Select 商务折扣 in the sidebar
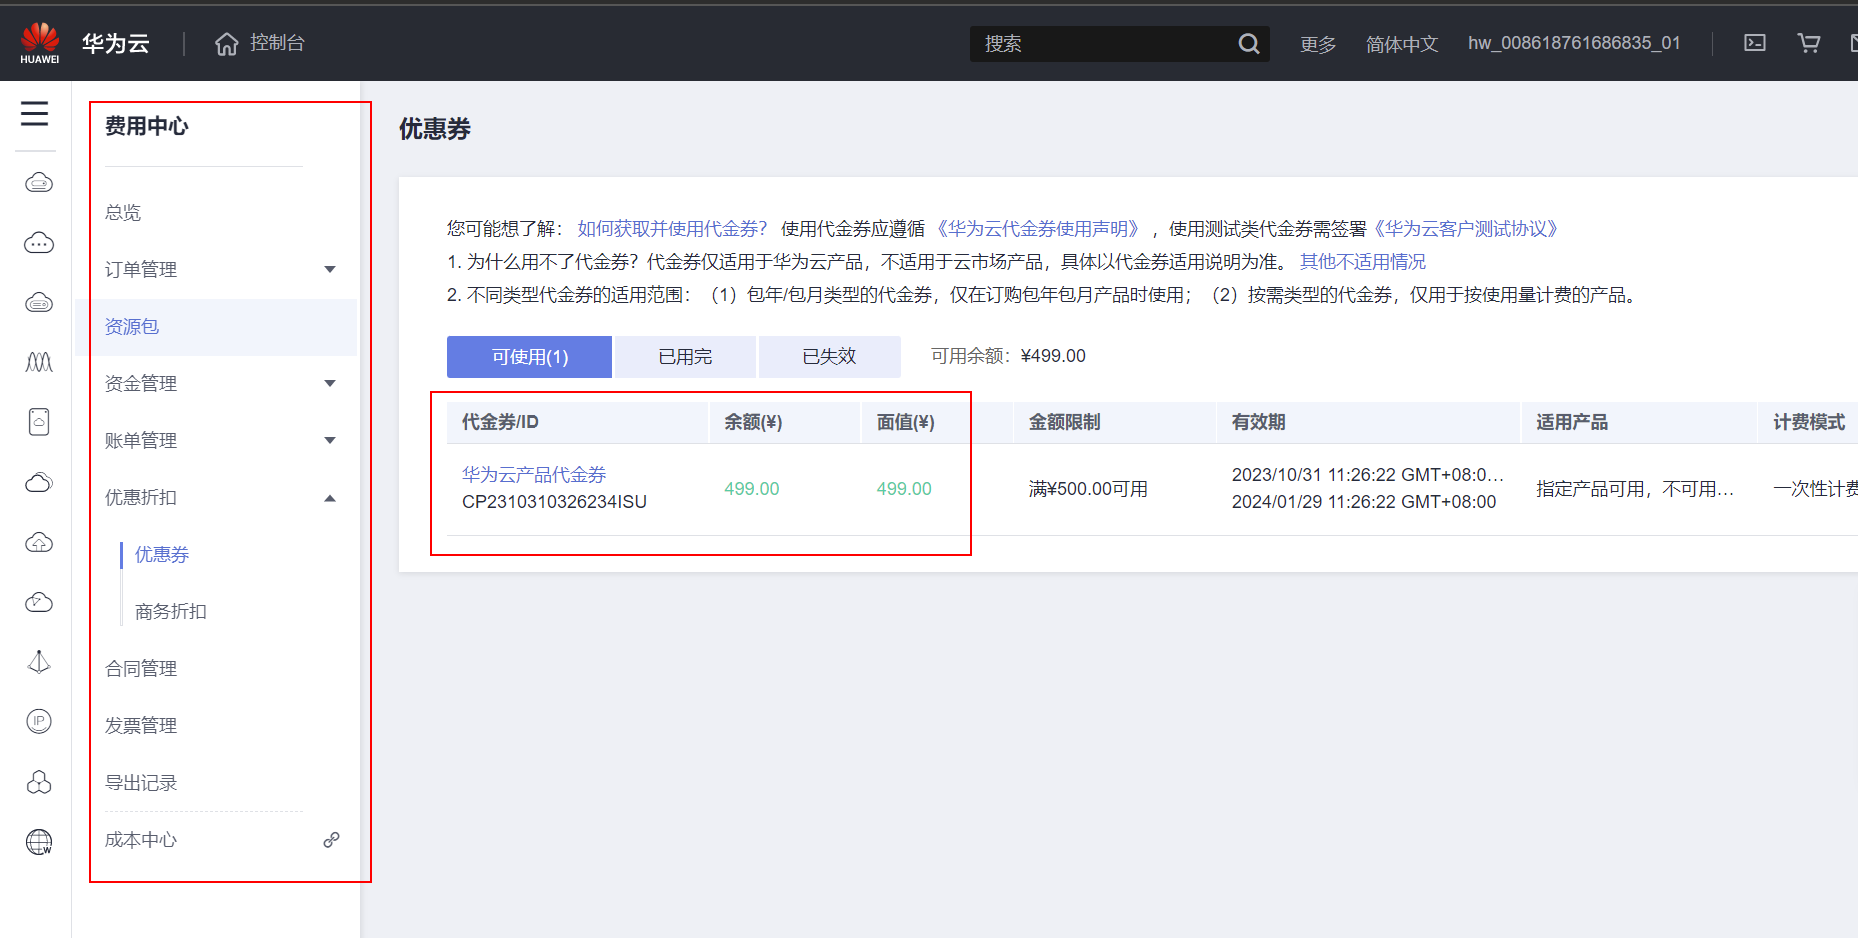The height and width of the screenshot is (938, 1858). point(171,611)
